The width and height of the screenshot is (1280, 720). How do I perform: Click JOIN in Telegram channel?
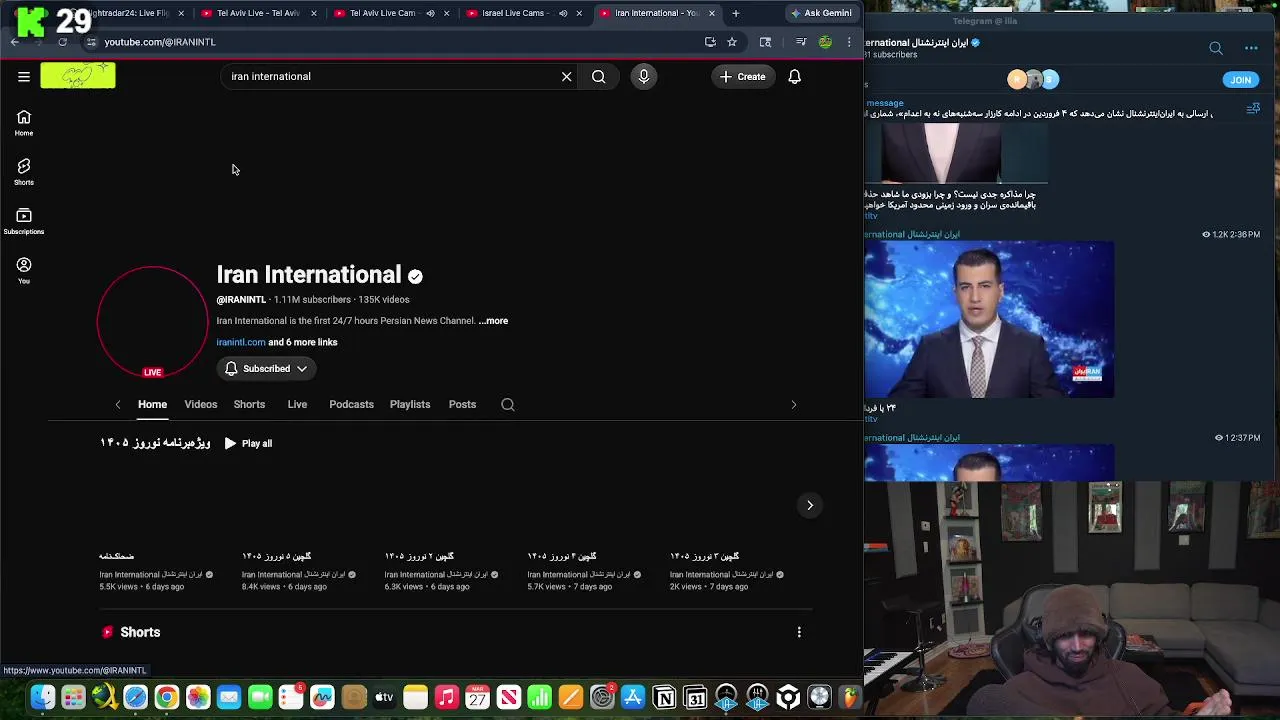click(x=1240, y=80)
